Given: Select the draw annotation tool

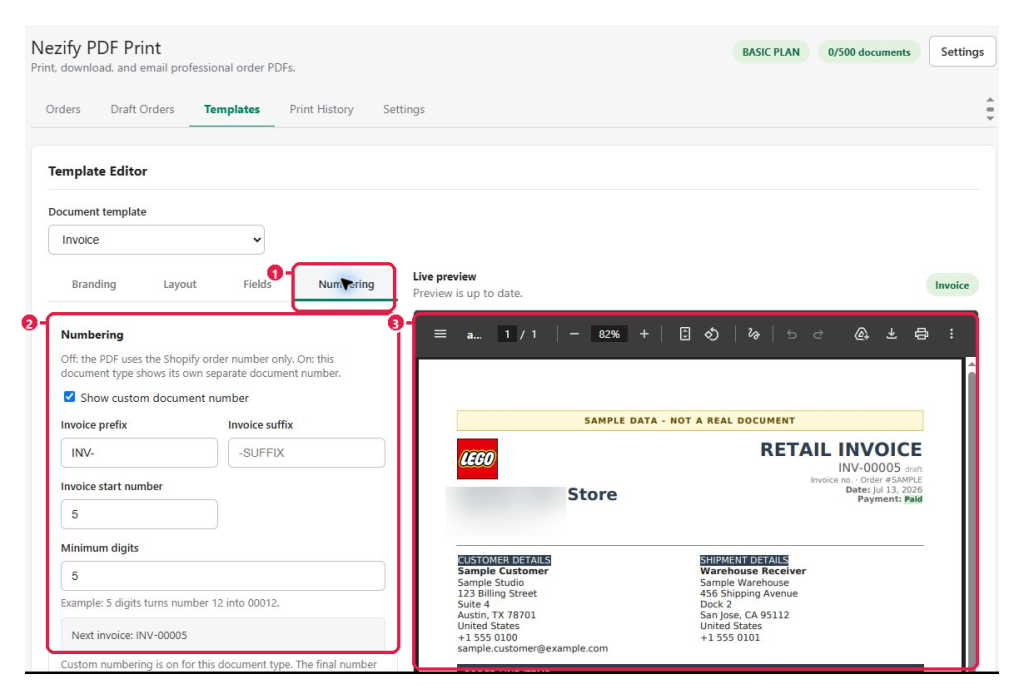Looking at the screenshot, I should [754, 334].
